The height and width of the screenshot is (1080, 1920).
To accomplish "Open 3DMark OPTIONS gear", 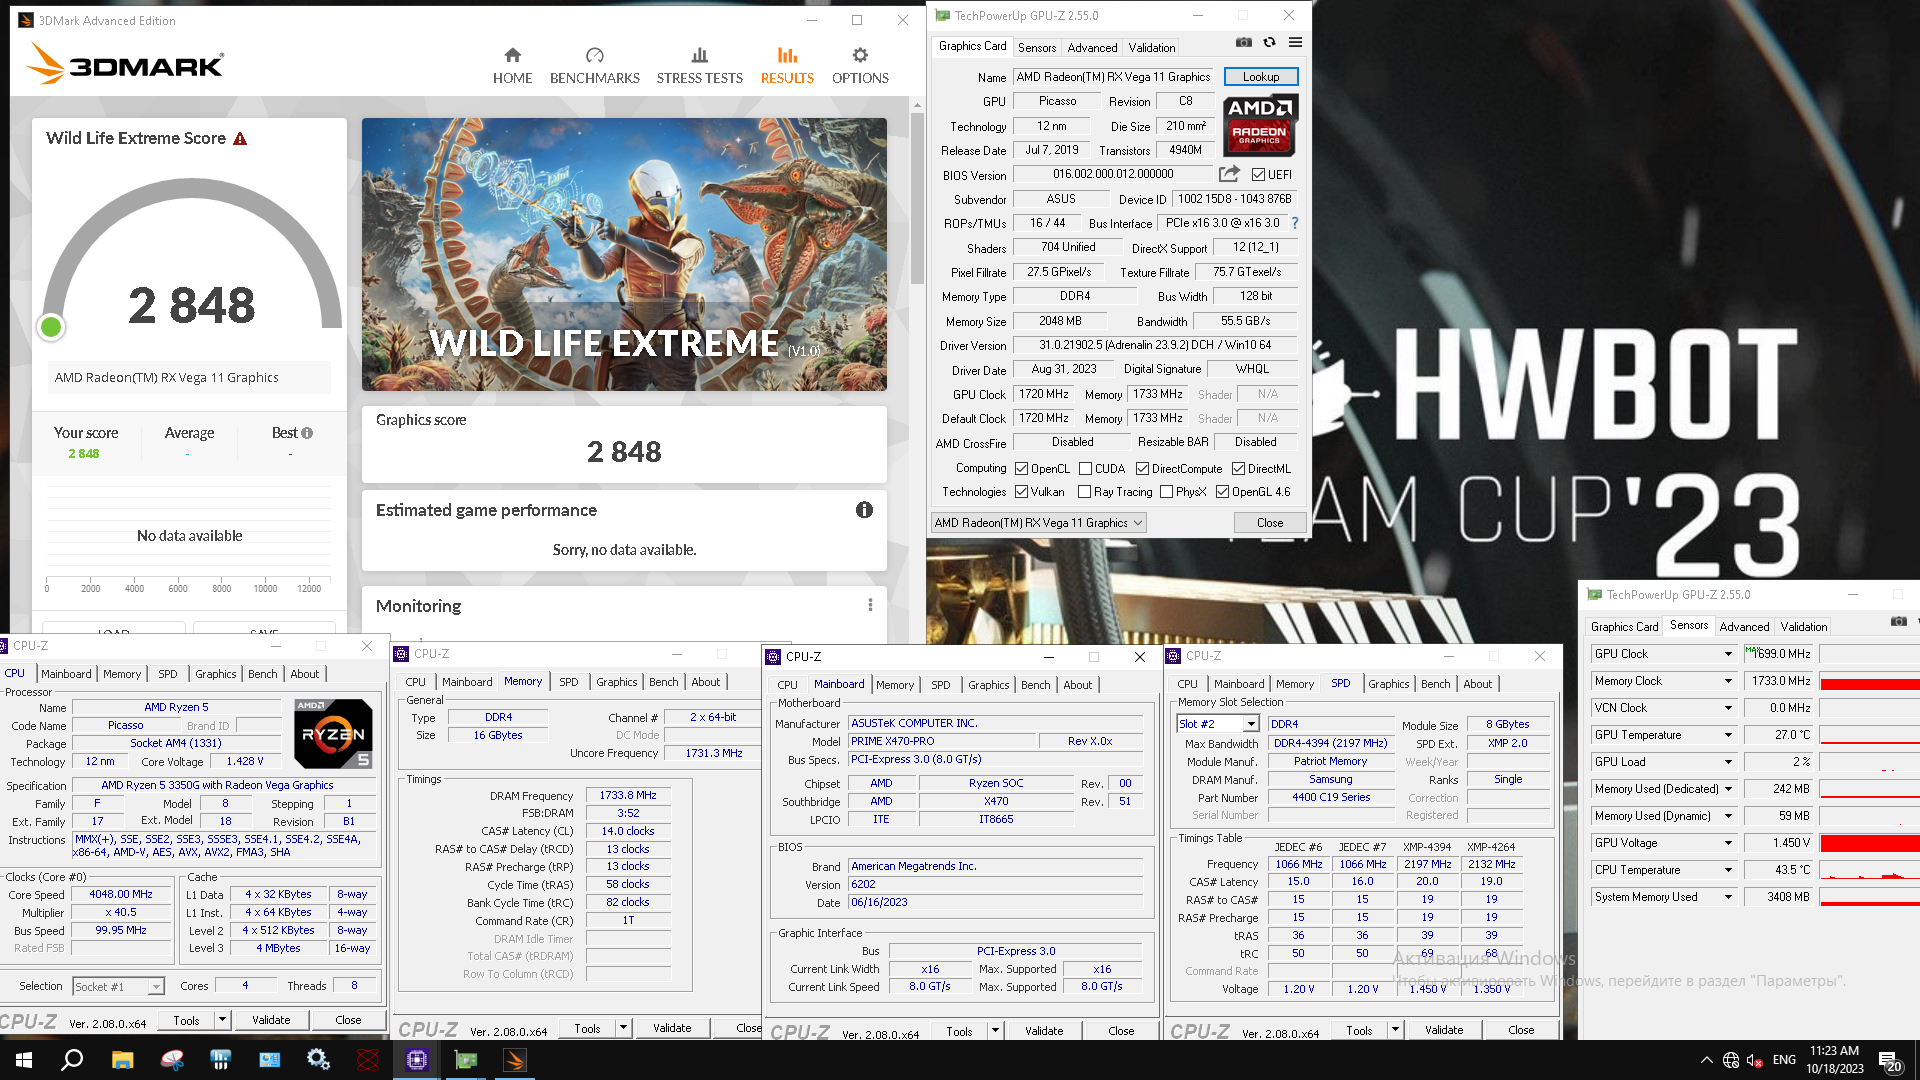I will [x=860, y=66].
